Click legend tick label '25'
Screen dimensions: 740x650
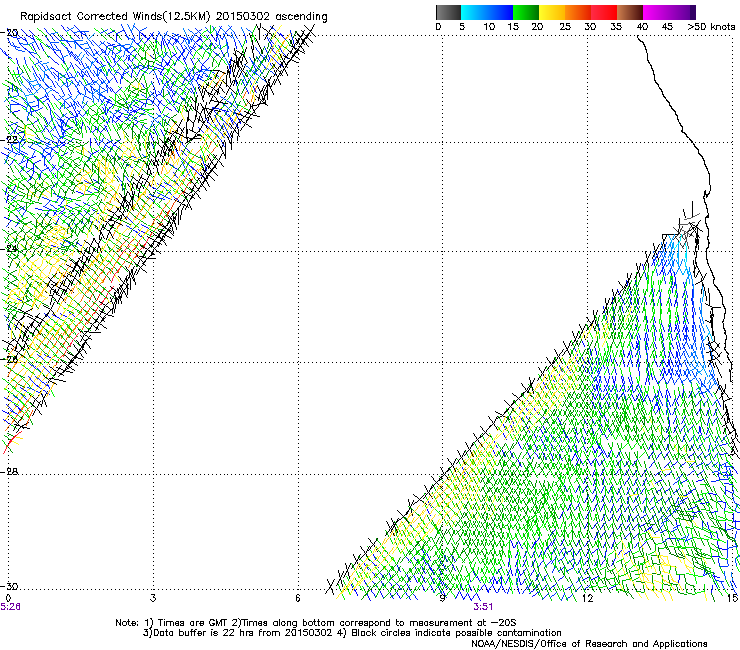pos(565,27)
